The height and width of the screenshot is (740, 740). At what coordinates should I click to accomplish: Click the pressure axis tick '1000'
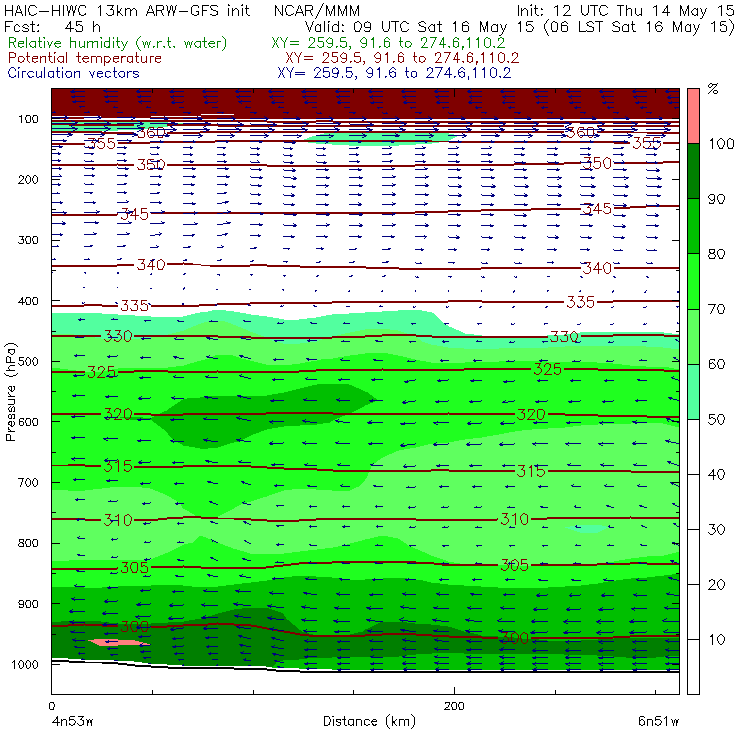click(x=25, y=664)
